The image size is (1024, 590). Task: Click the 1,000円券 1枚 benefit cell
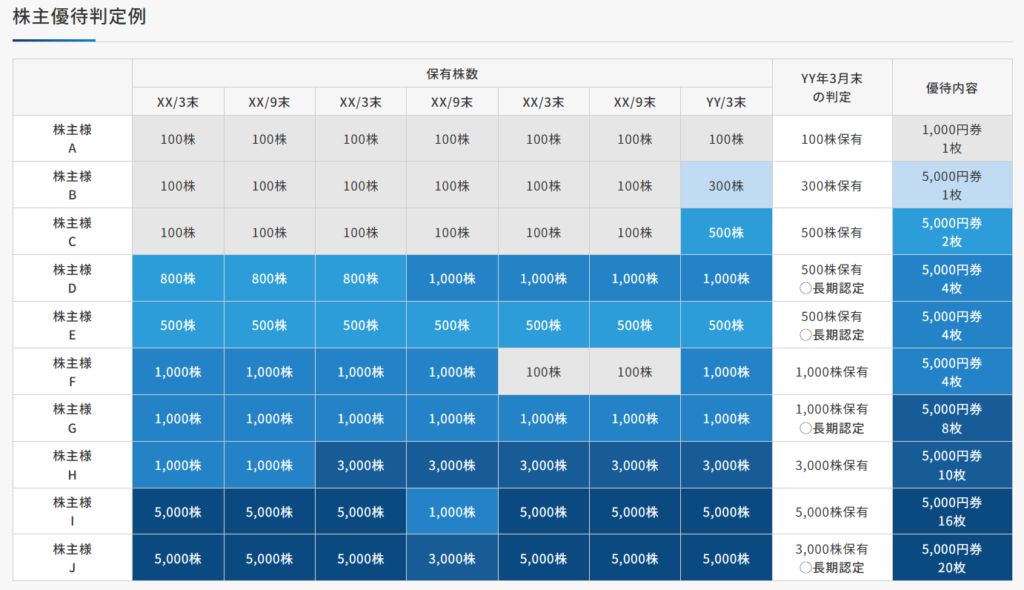[x=952, y=139]
